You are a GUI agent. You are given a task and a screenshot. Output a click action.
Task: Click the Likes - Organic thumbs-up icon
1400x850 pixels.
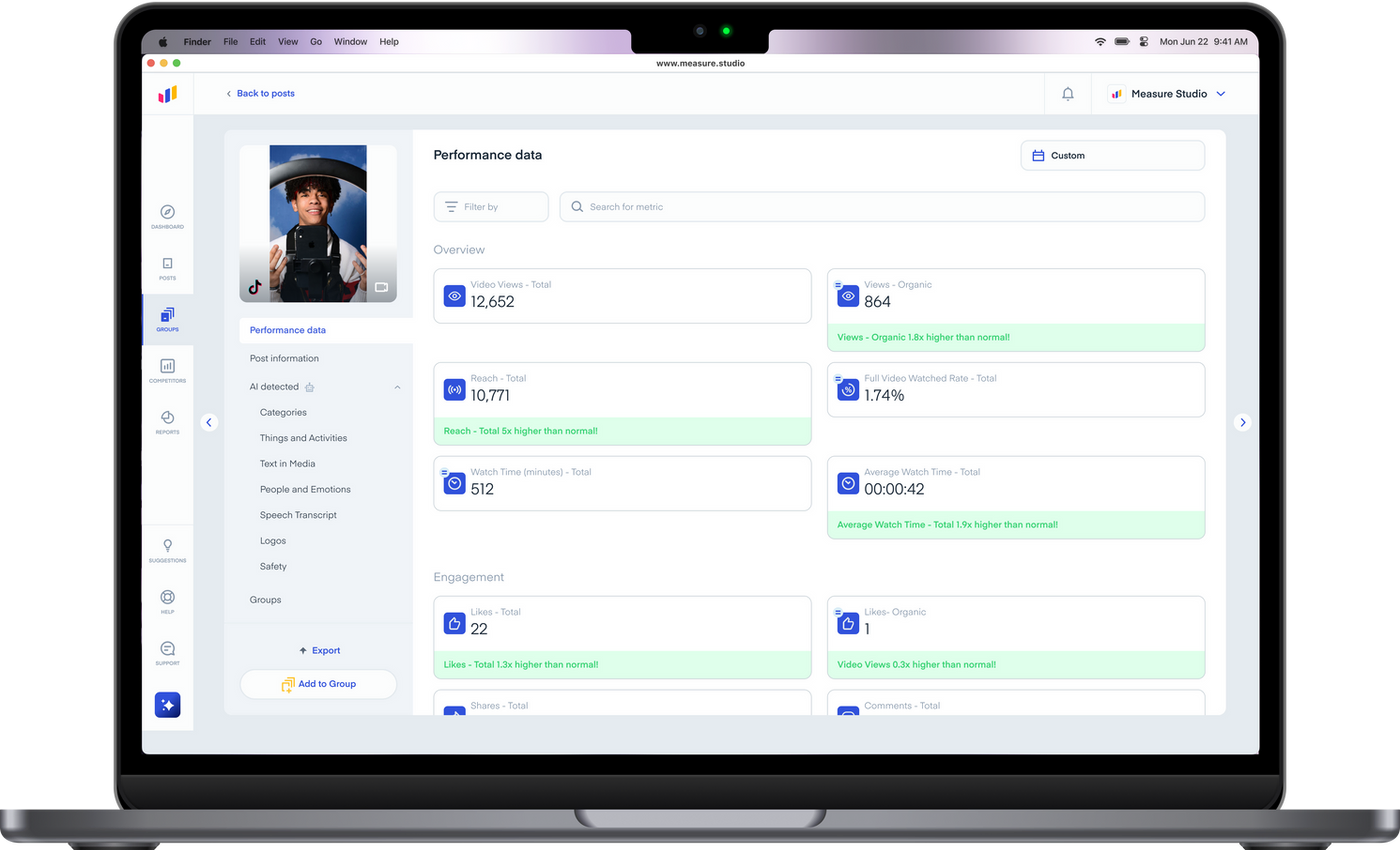tap(848, 624)
